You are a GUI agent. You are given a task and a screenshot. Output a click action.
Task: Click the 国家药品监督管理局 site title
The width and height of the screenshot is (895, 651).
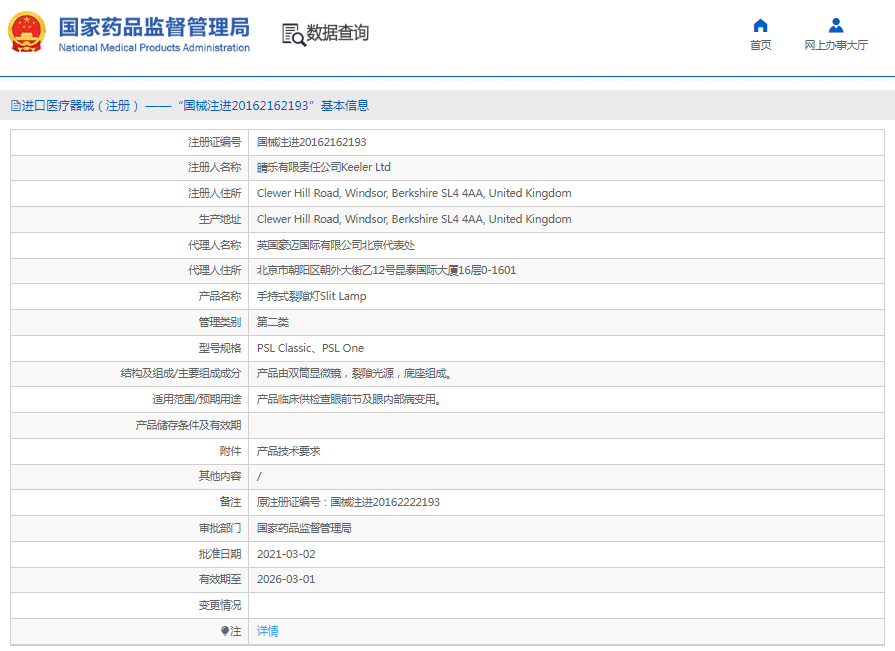point(154,26)
